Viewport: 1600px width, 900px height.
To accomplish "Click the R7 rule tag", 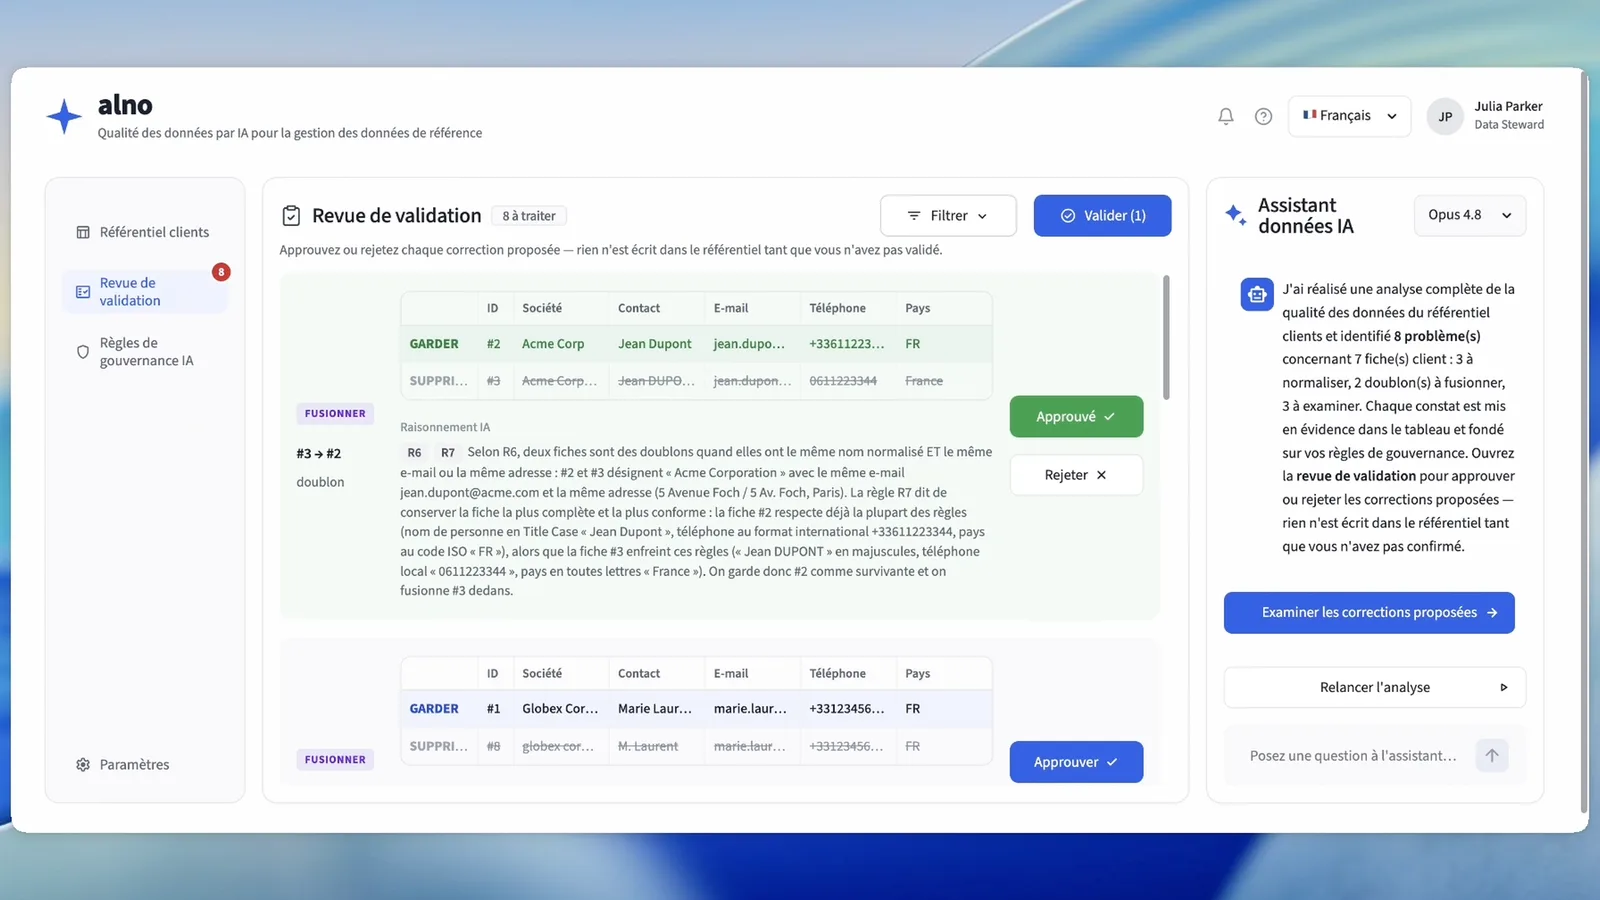I will [448, 453].
